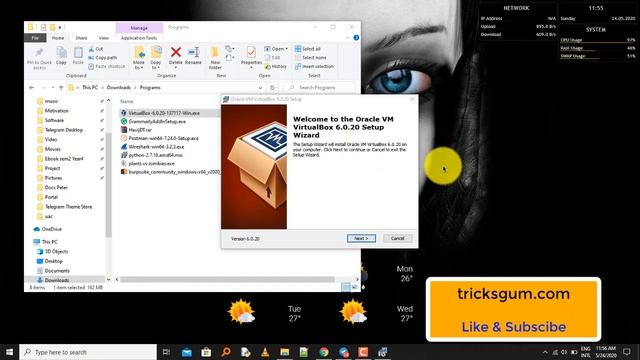Click the Explorer Help icon
The image size is (640, 360).
pyautogui.click(x=356, y=38)
